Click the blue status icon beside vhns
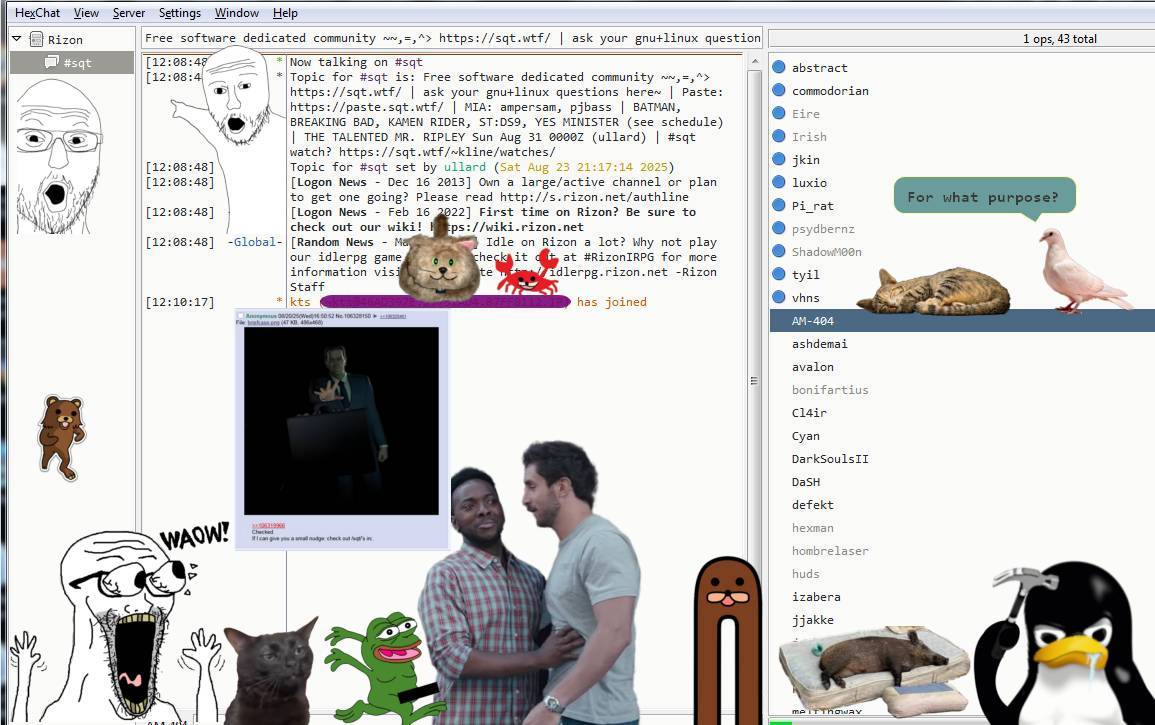1155x725 pixels. pyautogui.click(x=779, y=297)
